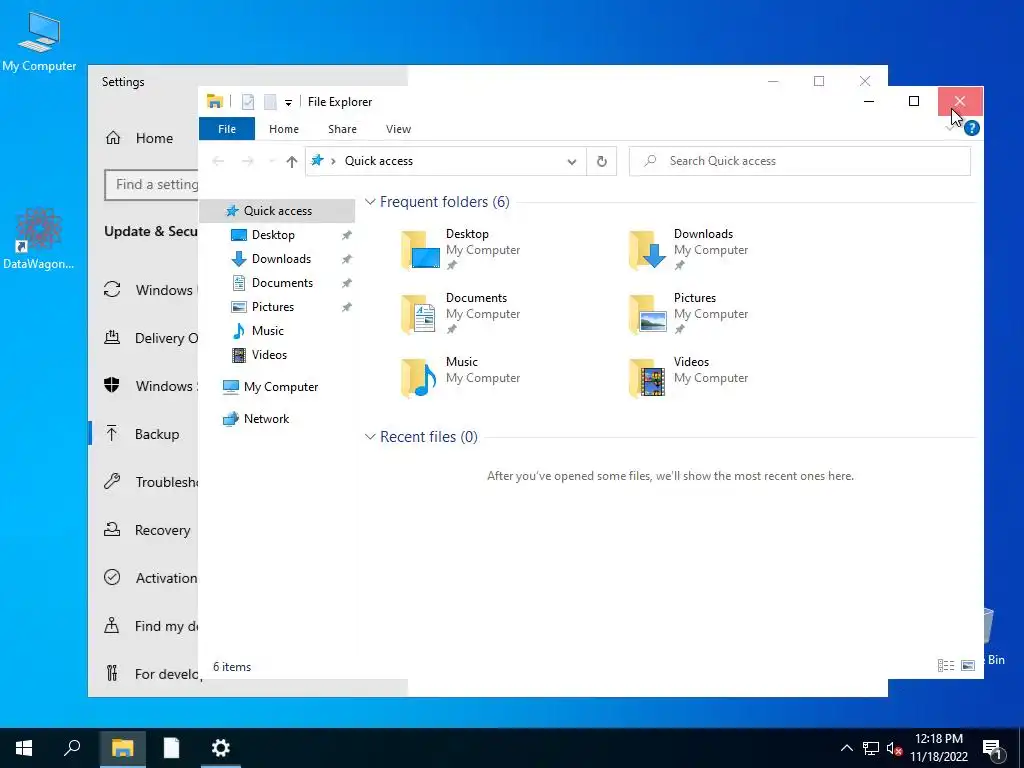Open Activation in Settings sidebar
The height and width of the screenshot is (768, 1024).
pos(149,578)
